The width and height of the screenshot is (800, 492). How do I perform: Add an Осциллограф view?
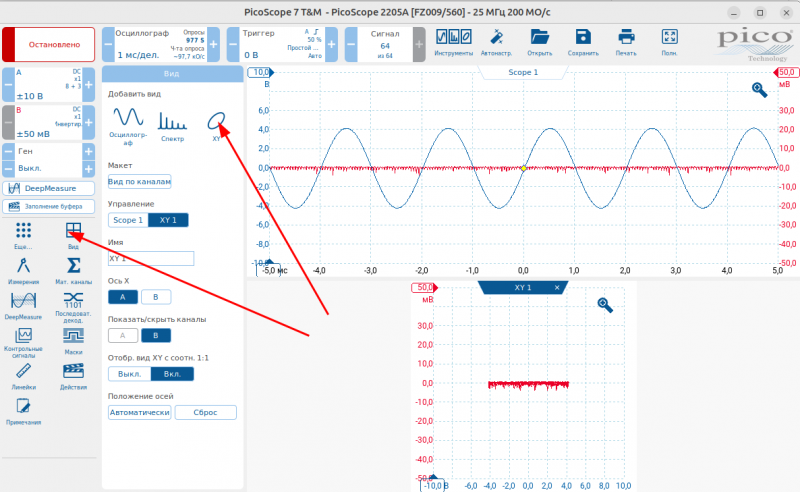click(128, 126)
